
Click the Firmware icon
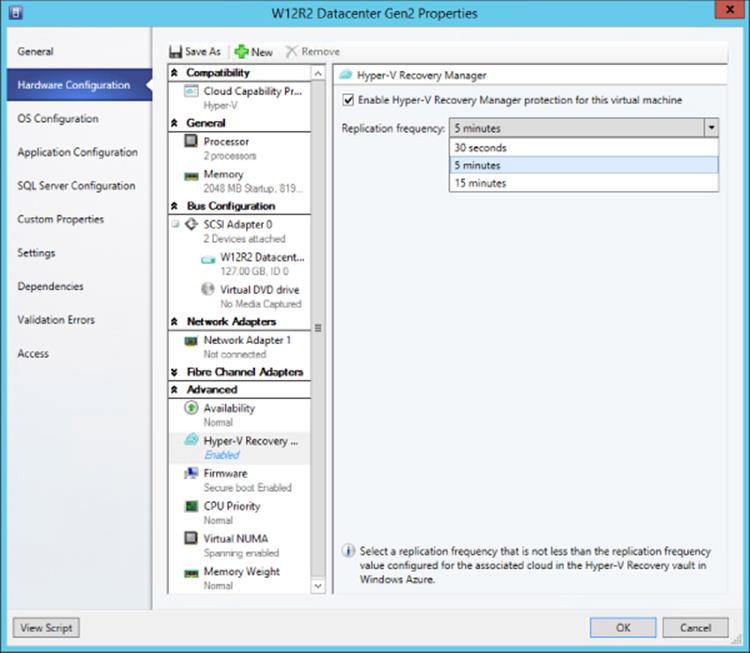pyautogui.click(x=191, y=473)
